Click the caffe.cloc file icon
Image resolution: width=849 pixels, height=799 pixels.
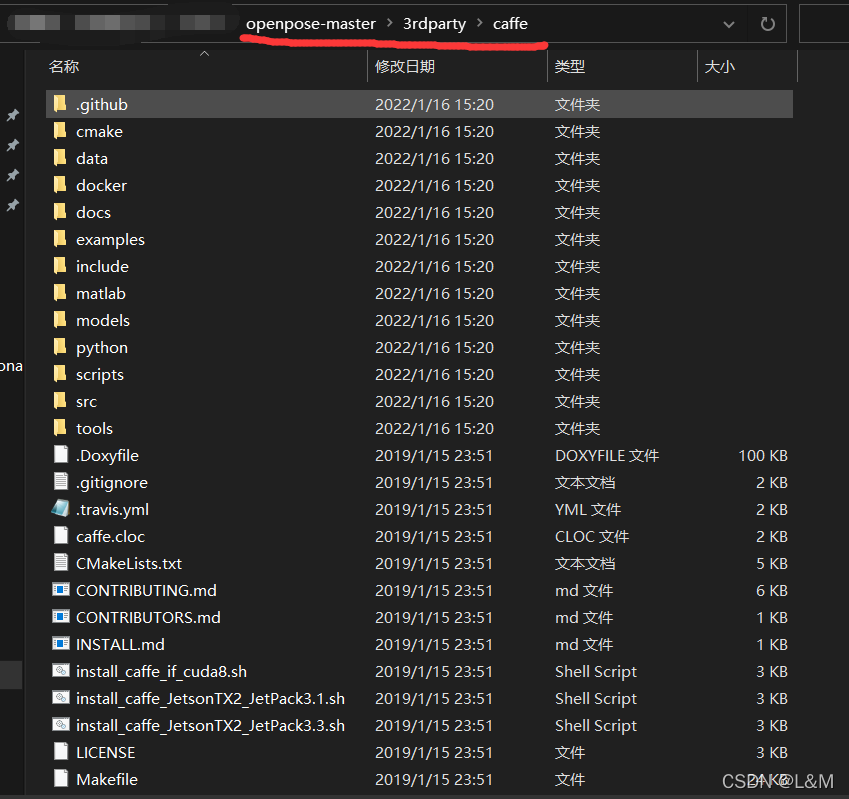click(x=61, y=535)
